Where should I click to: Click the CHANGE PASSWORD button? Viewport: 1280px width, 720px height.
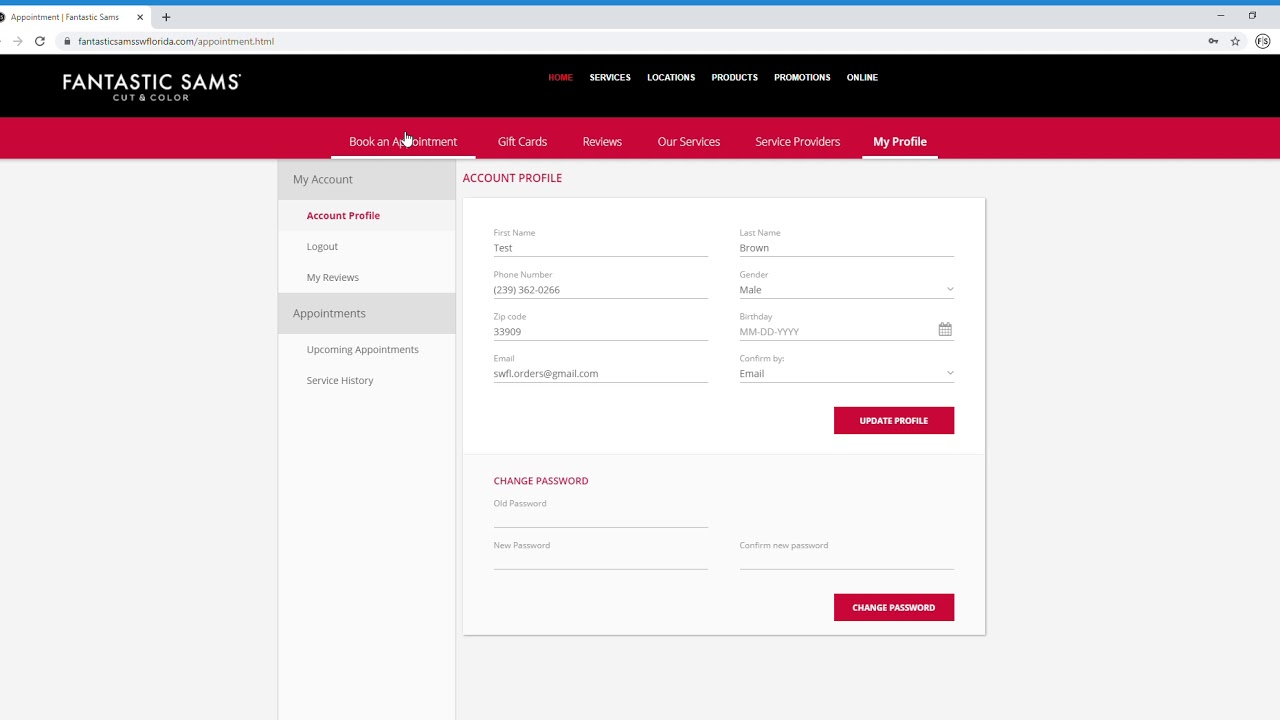tap(894, 608)
